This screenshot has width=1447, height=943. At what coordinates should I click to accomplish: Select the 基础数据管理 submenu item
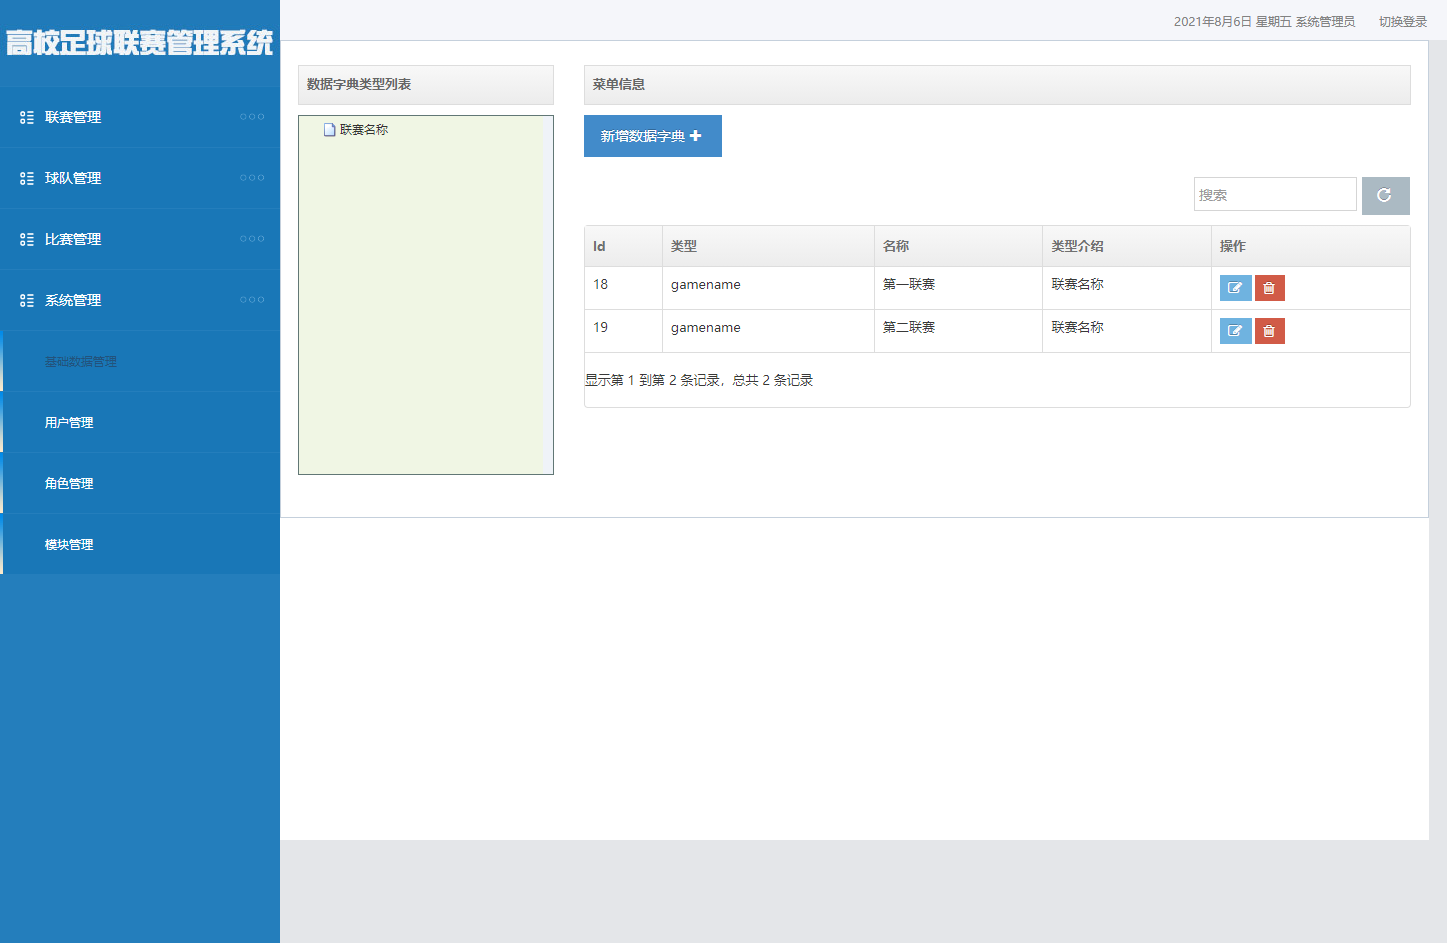pos(81,362)
